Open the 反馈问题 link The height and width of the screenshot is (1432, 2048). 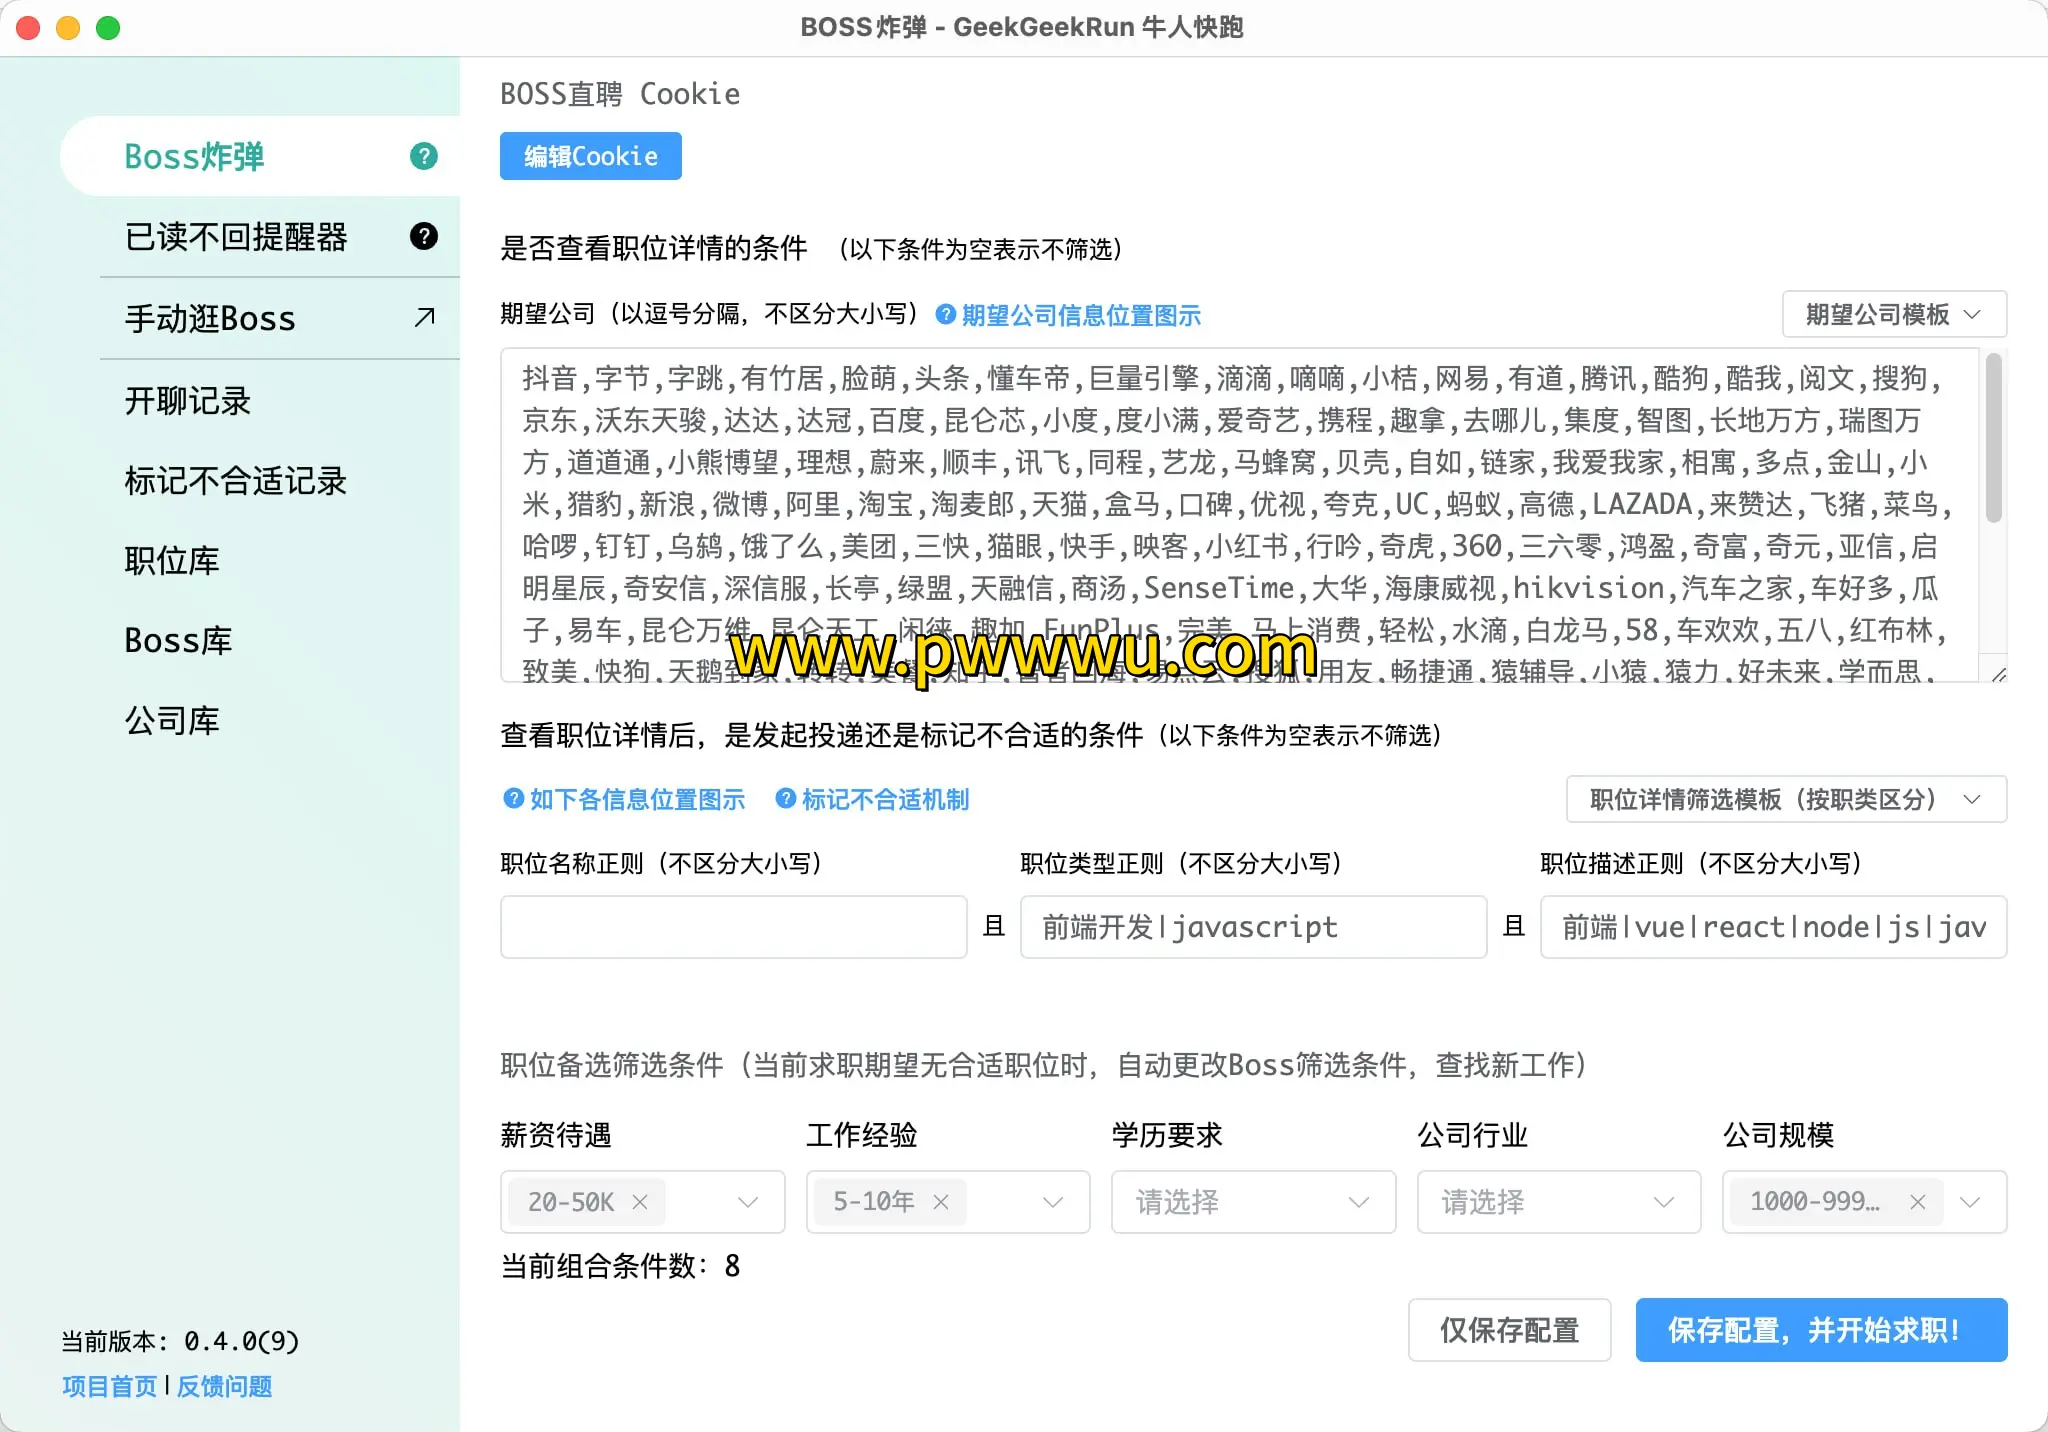point(224,1386)
